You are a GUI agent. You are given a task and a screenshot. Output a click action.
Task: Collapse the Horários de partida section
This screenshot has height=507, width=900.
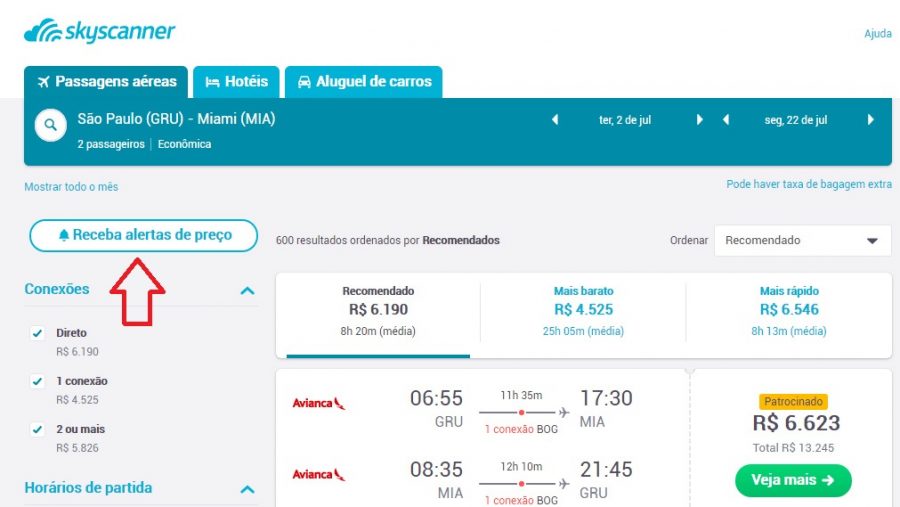click(247, 489)
